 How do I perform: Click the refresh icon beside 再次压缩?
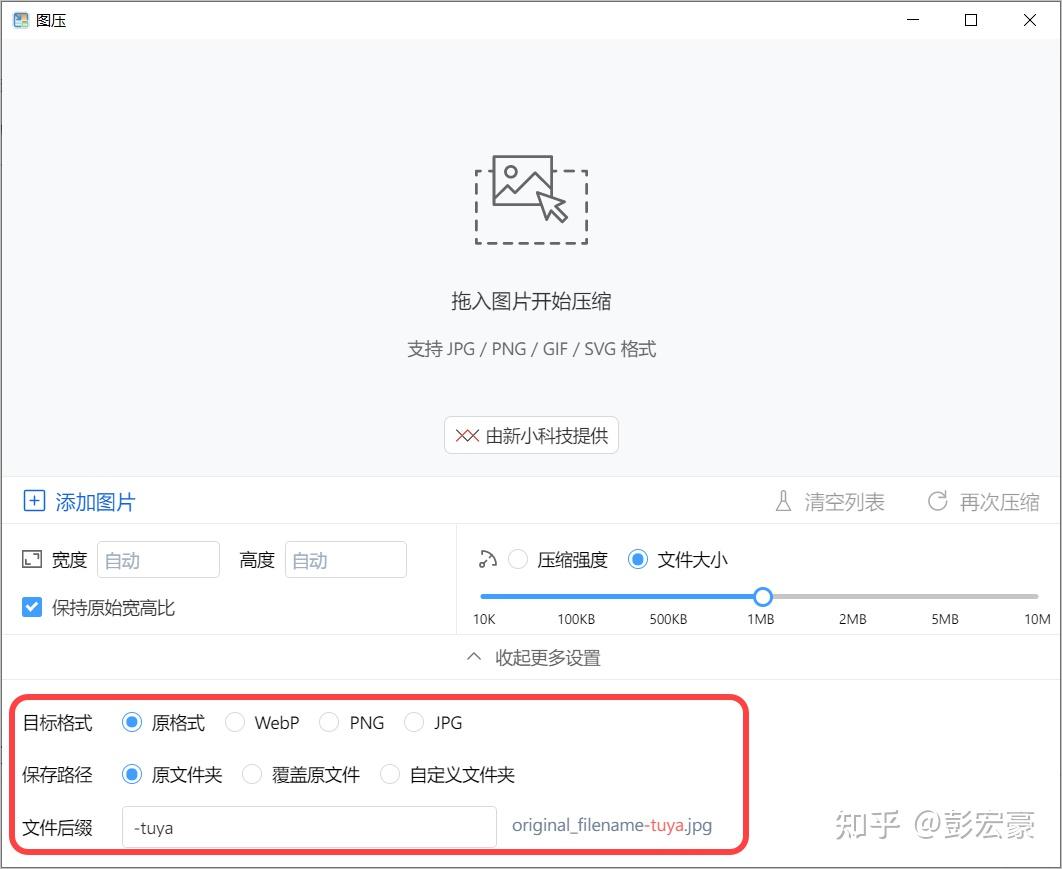point(936,501)
